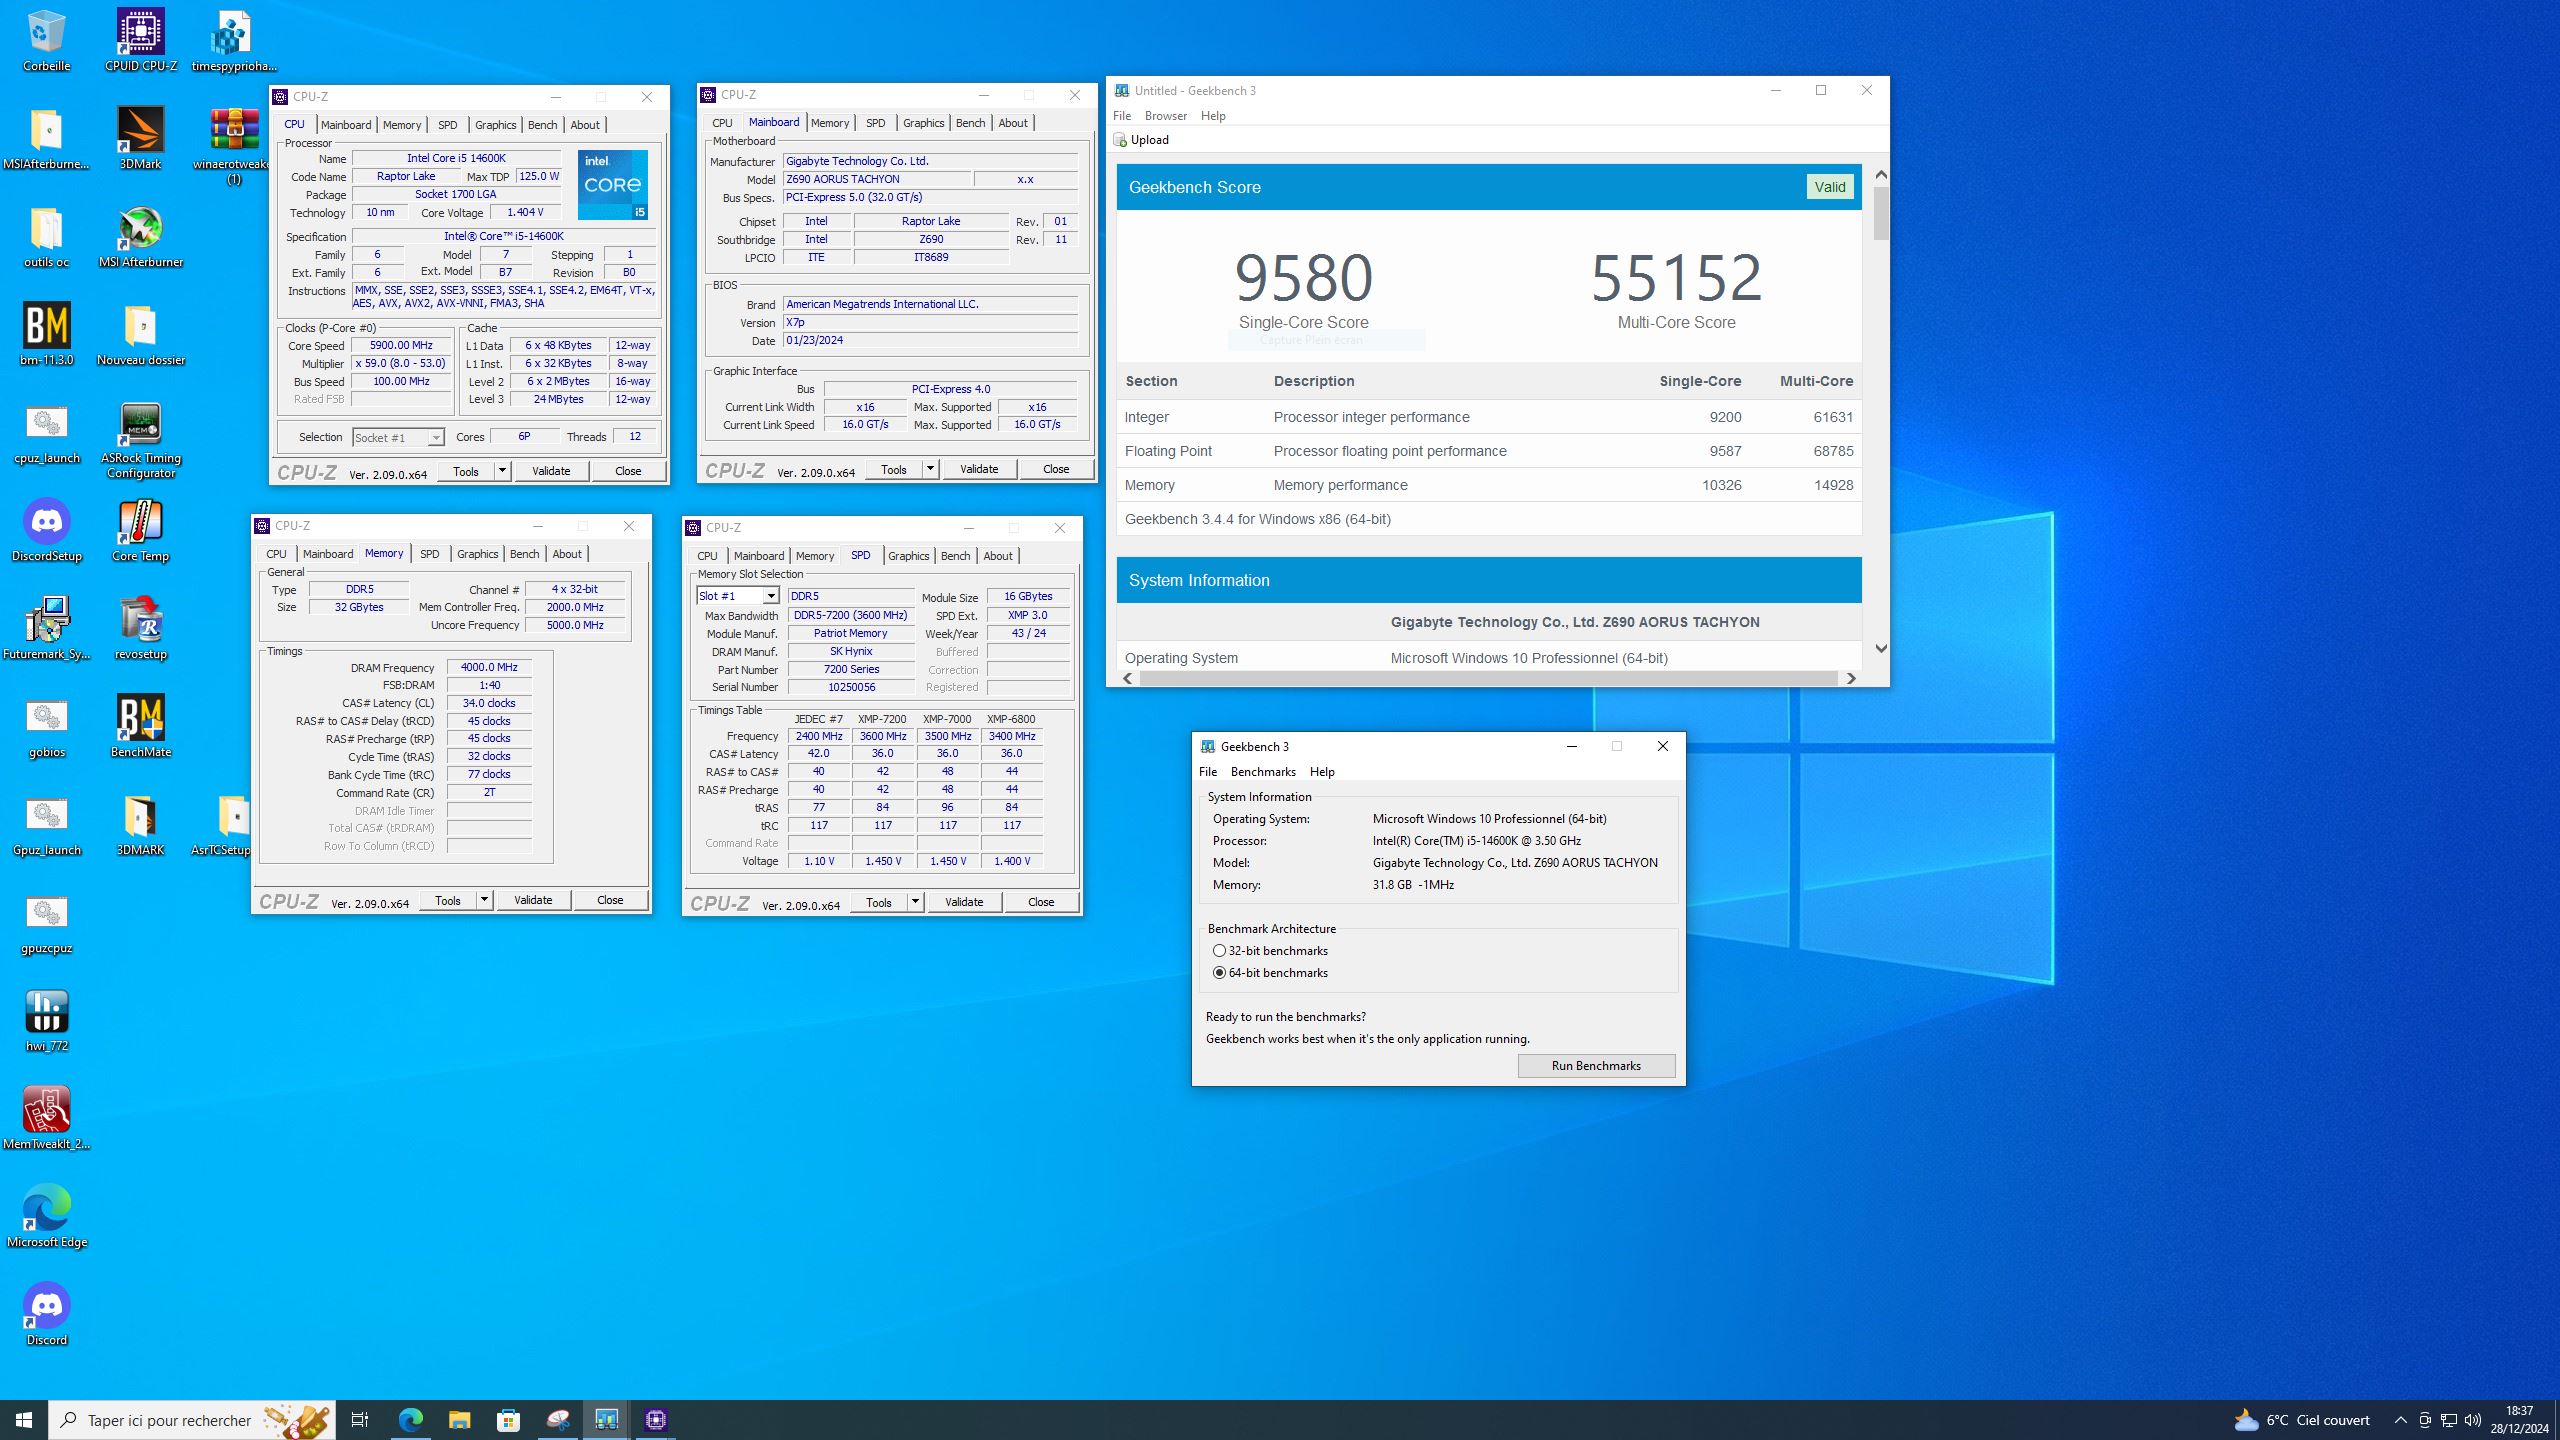Viewport: 2560px width, 1440px height.
Task: Click the horizontal scrollbar right arrow in Geekbench
Action: (1851, 678)
